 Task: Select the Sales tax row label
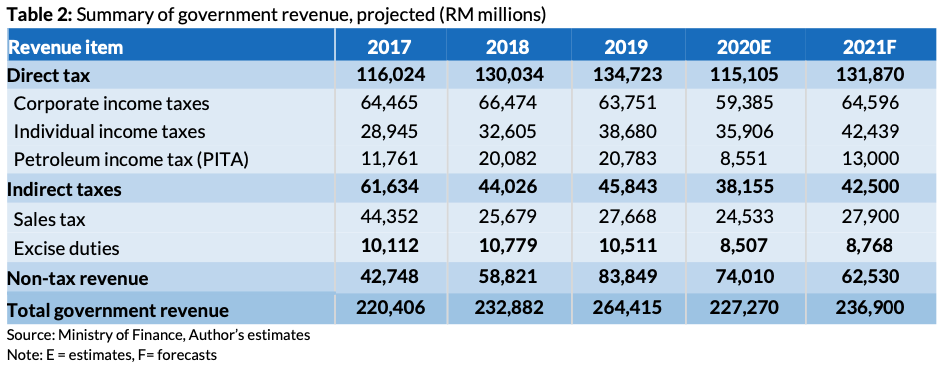49,219
